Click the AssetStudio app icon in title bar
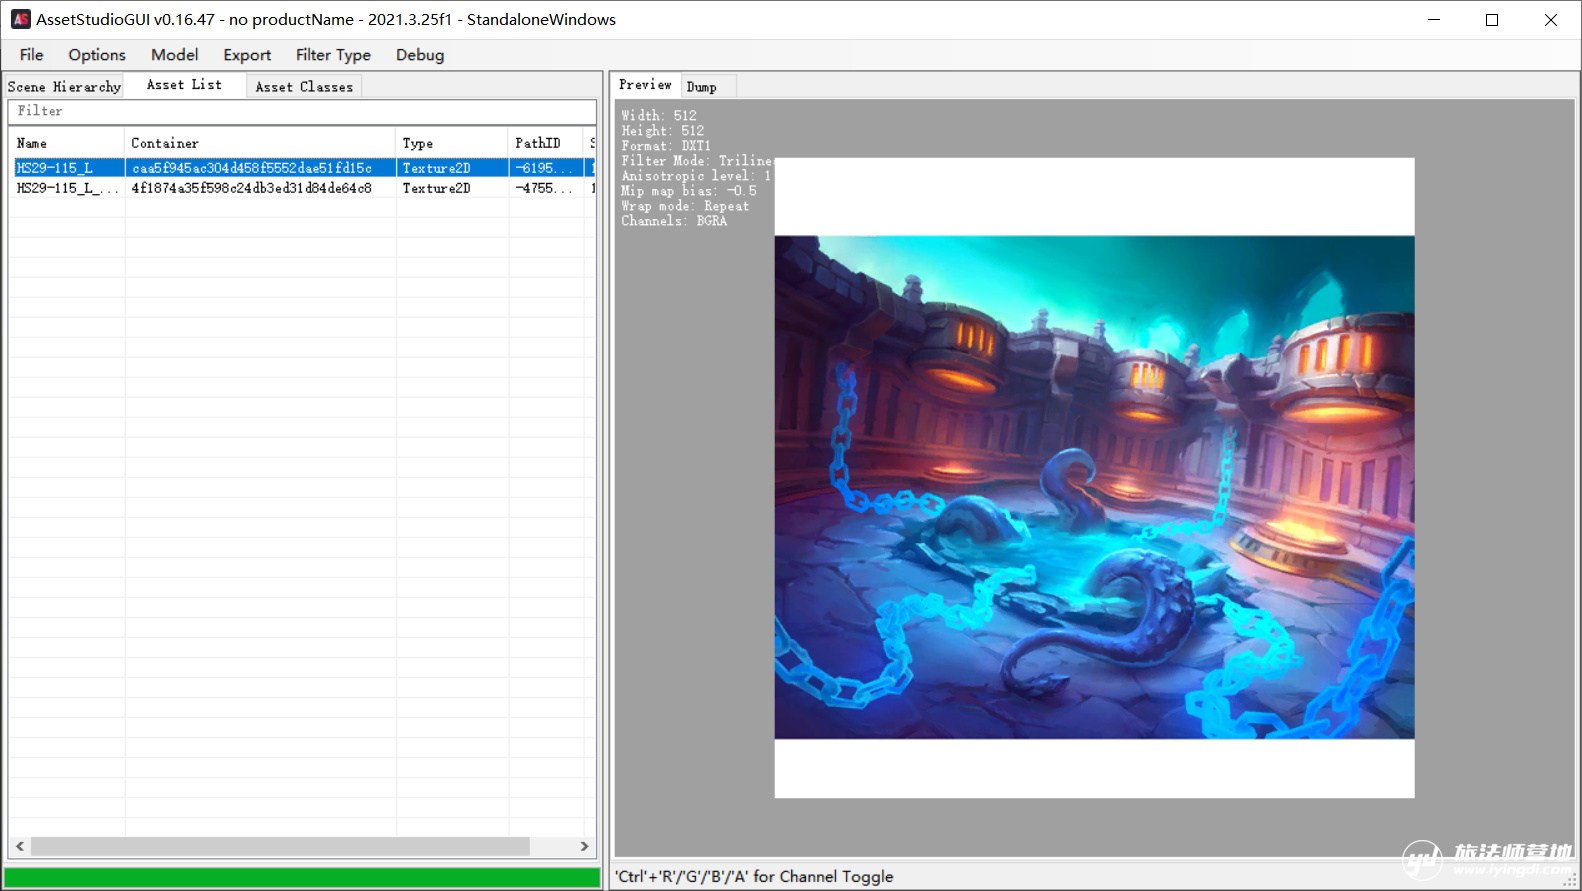The width and height of the screenshot is (1582, 891). [20, 19]
